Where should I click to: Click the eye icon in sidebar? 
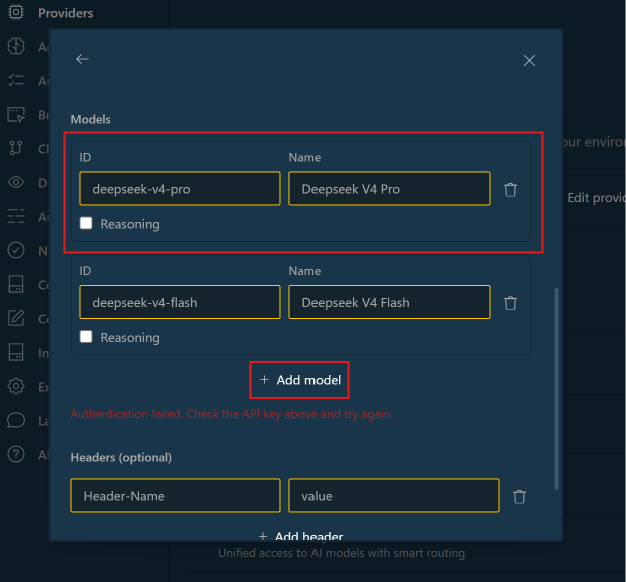click(x=16, y=182)
